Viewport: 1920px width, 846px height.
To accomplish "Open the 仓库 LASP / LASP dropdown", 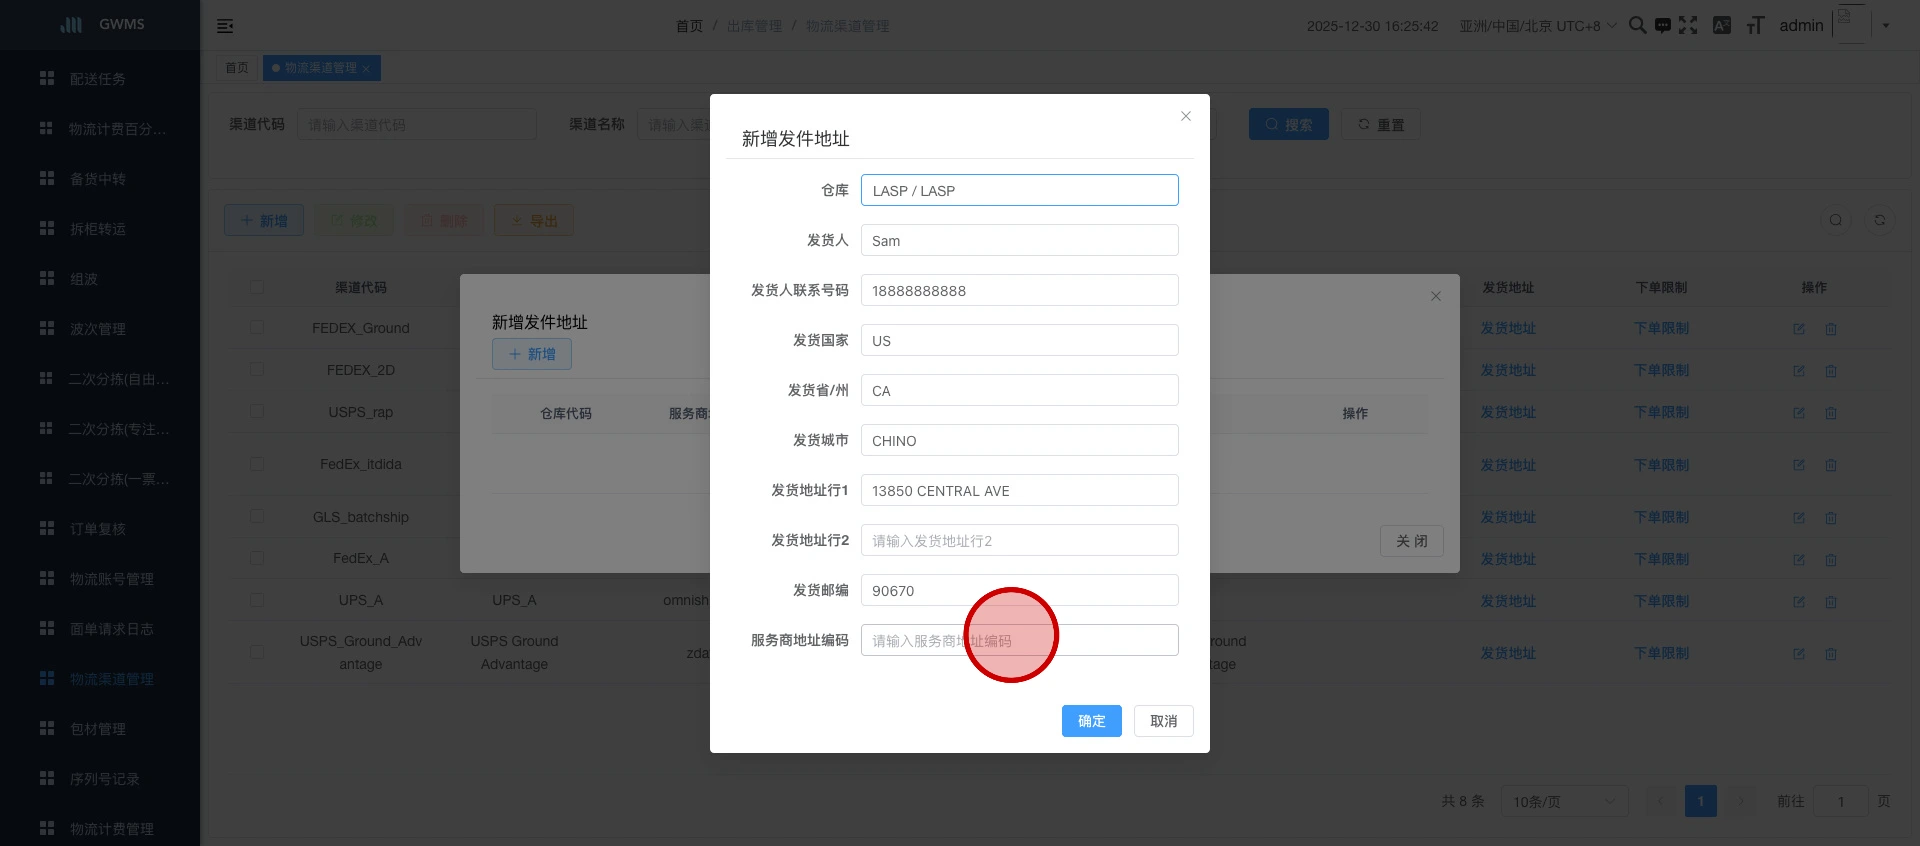I will (1019, 190).
